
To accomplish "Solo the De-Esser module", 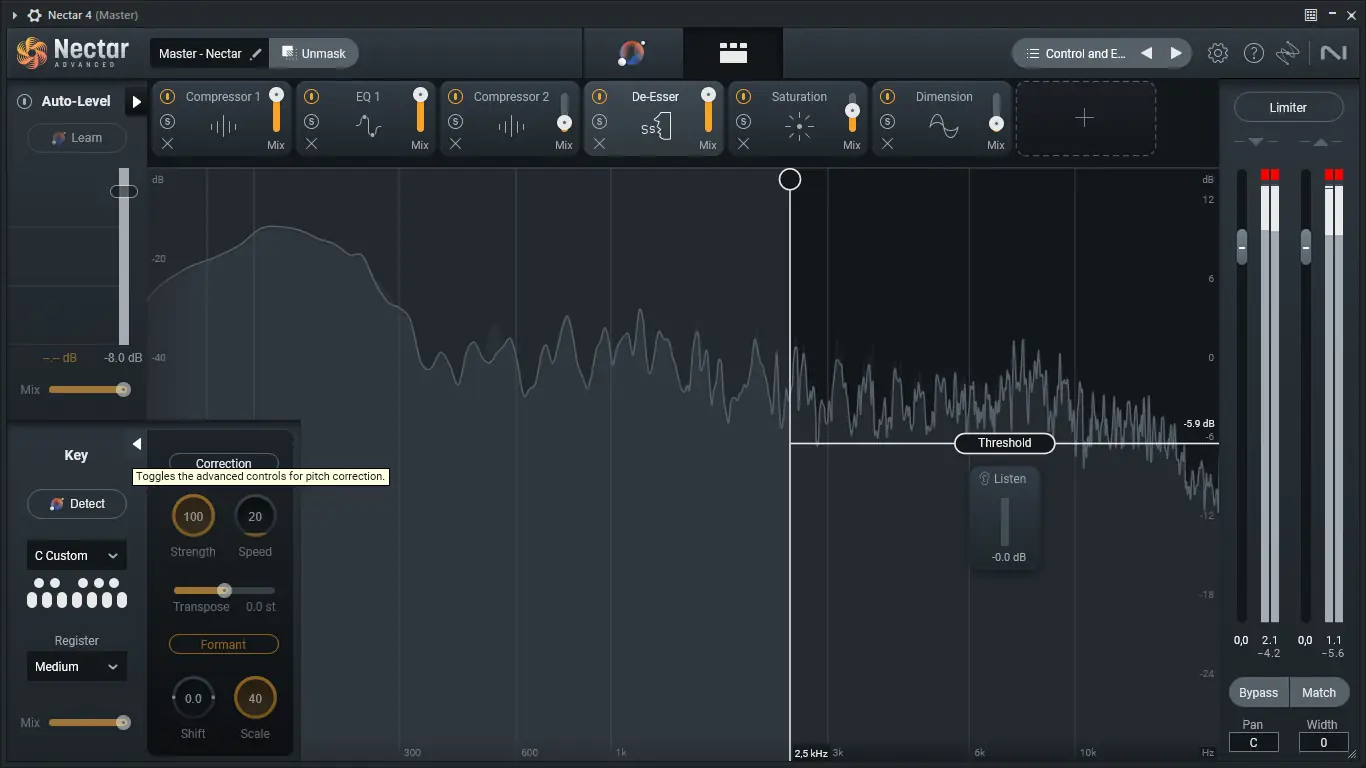I will pos(599,121).
